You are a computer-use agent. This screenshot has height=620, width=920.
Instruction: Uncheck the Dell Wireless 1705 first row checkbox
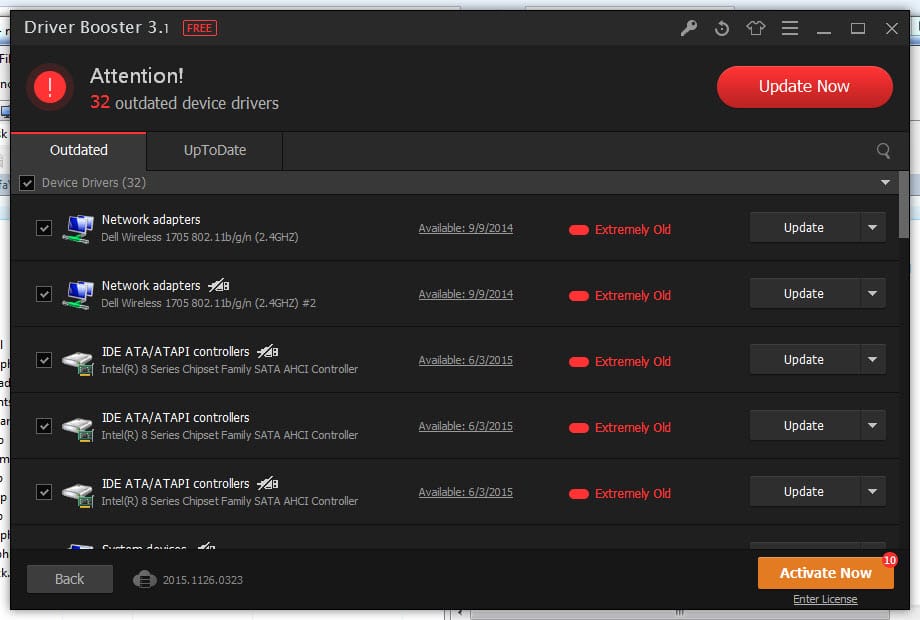[44, 228]
